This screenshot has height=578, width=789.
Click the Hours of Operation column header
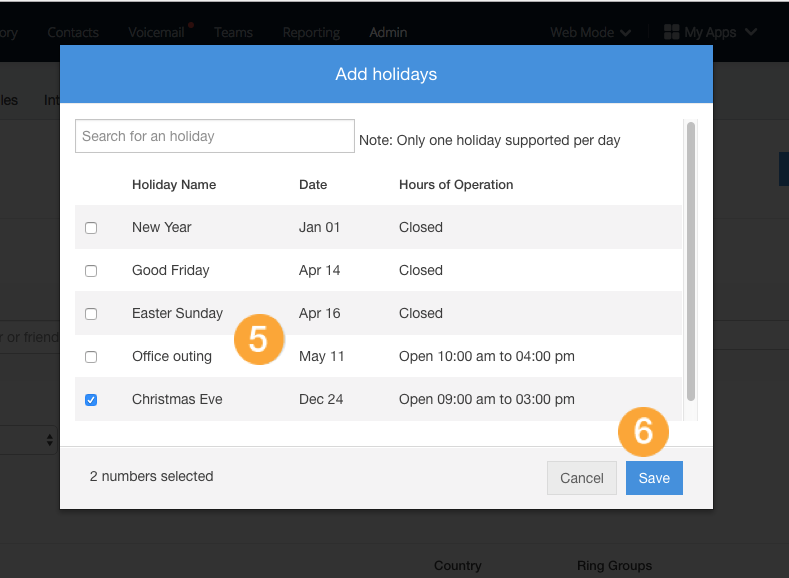click(x=456, y=185)
